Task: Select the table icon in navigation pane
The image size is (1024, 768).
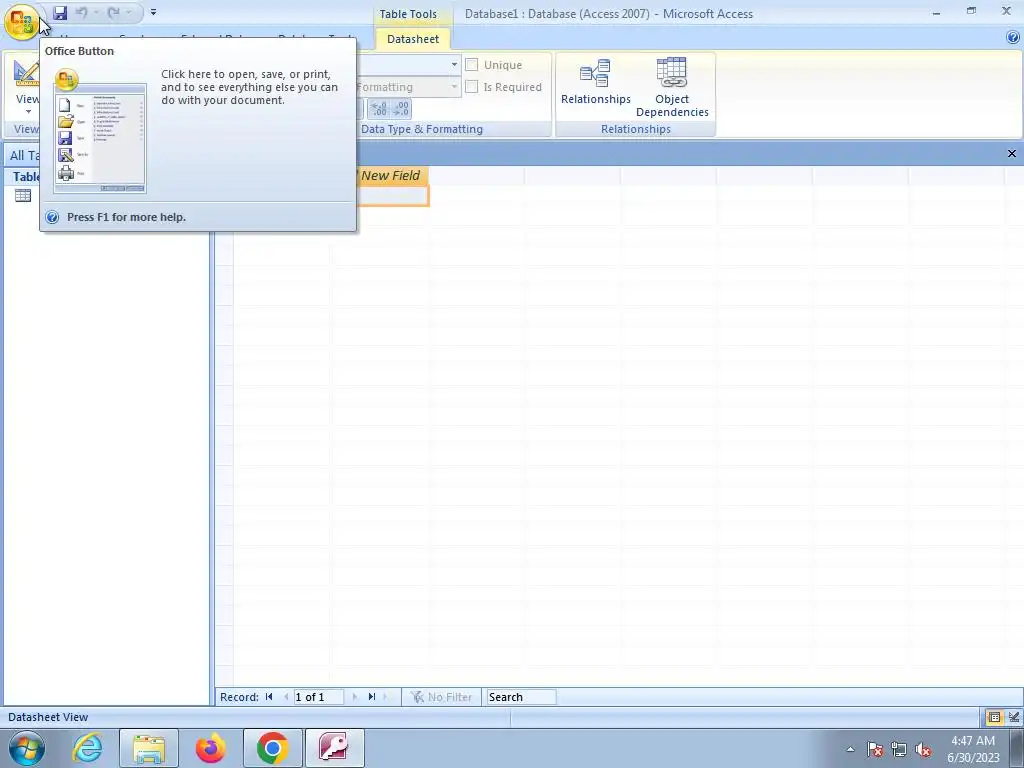Action: tap(23, 195)
